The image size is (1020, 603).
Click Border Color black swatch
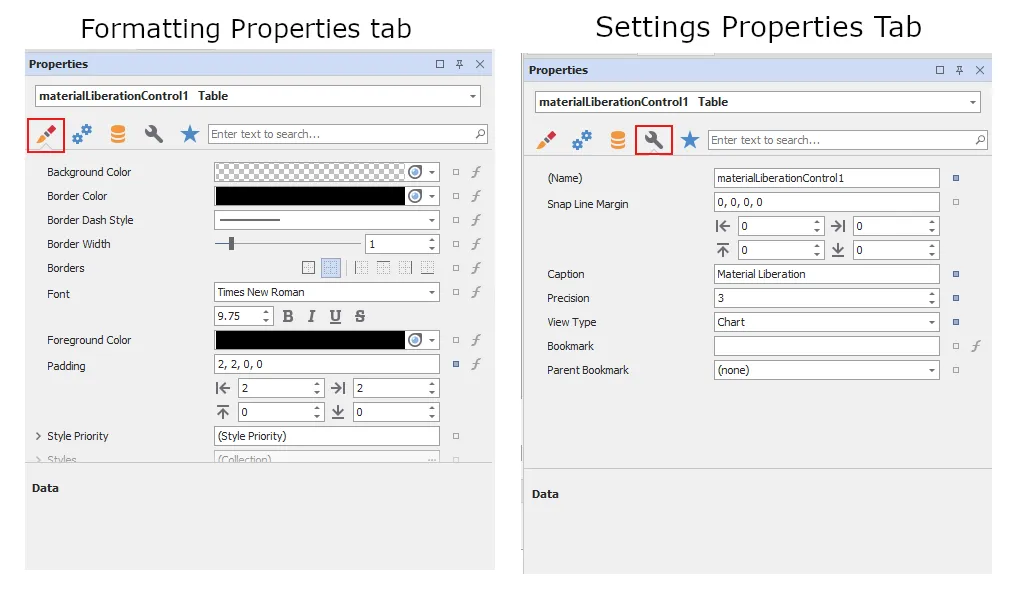(310, 196)
